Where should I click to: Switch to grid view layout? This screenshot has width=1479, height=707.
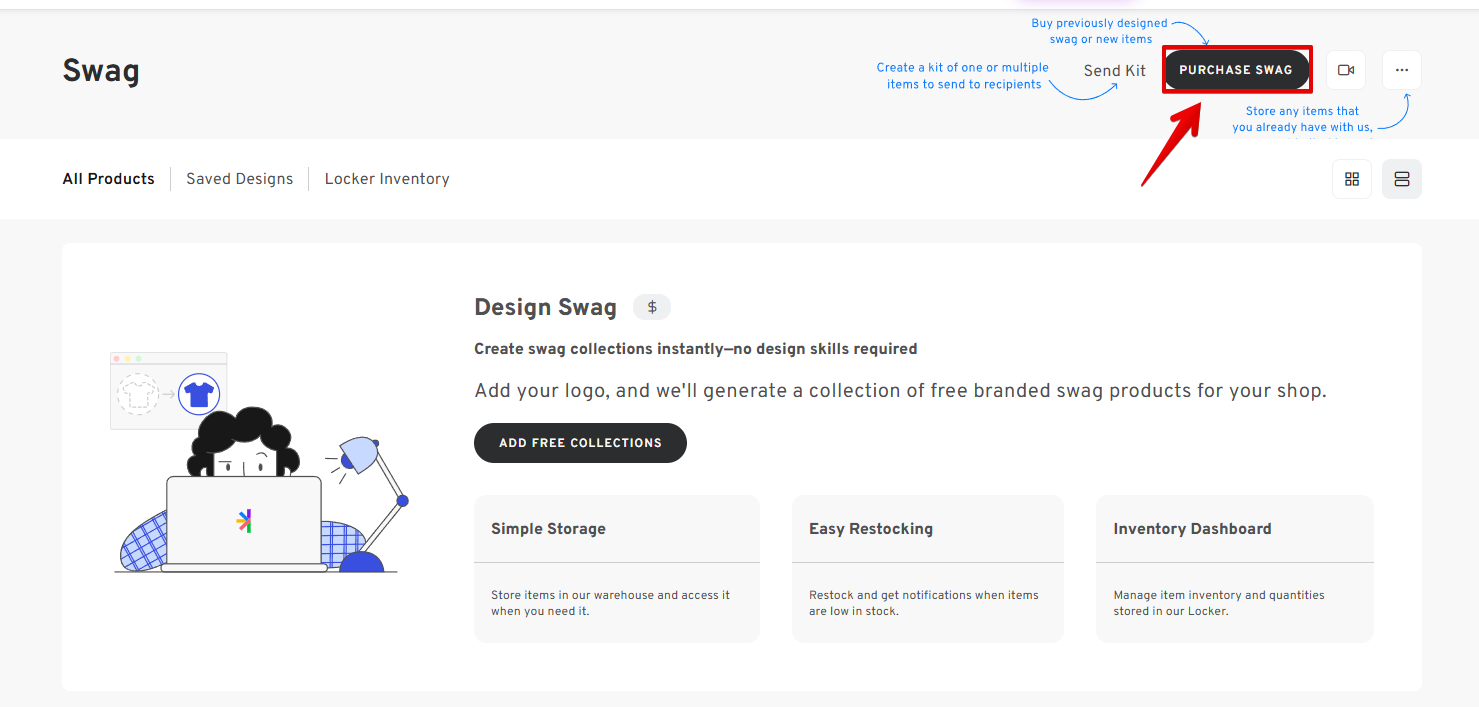(1352, 179)
